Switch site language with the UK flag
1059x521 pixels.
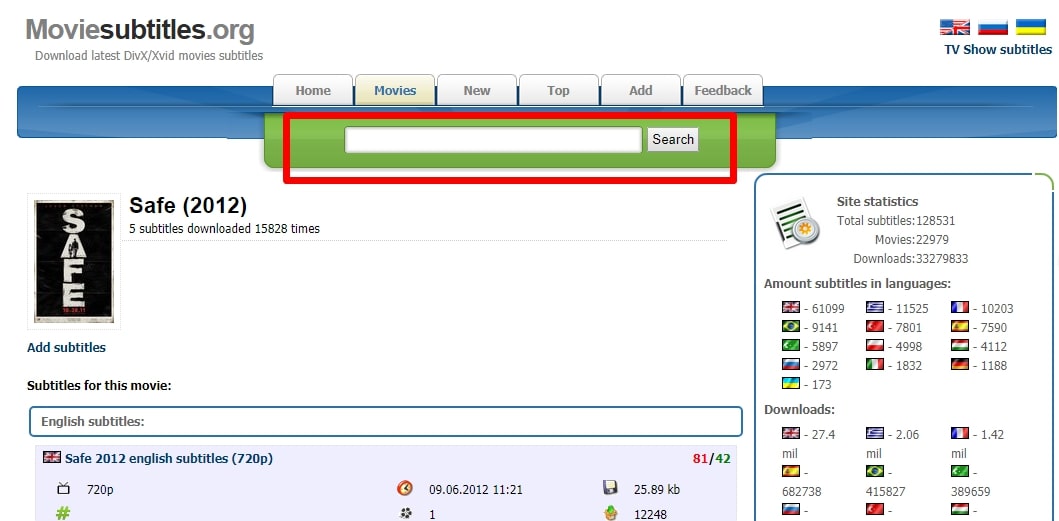(954, 27)
